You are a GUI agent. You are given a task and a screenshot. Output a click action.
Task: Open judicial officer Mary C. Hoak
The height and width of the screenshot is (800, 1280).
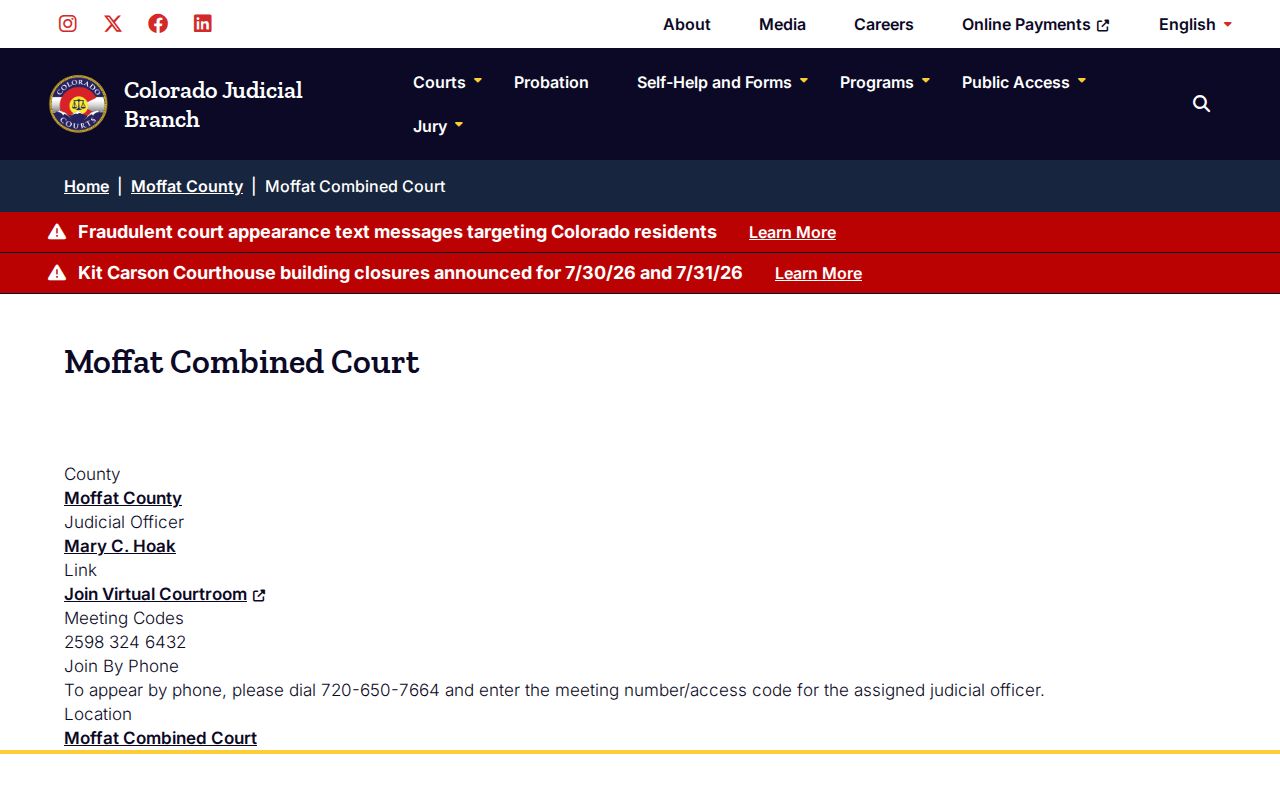tap(120, 546)
